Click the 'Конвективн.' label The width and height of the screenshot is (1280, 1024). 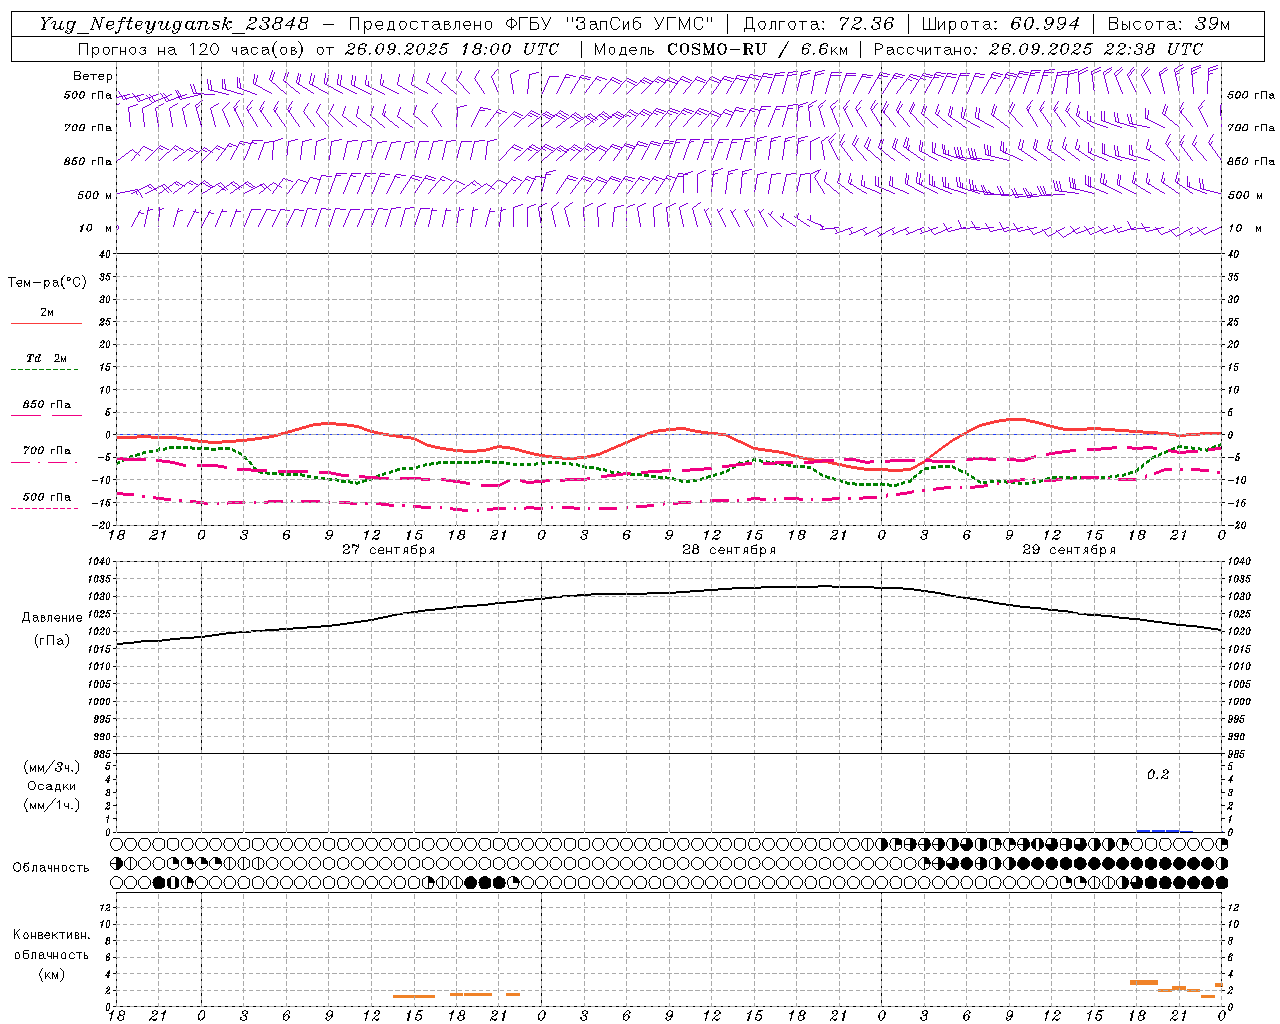coord(52,935)
